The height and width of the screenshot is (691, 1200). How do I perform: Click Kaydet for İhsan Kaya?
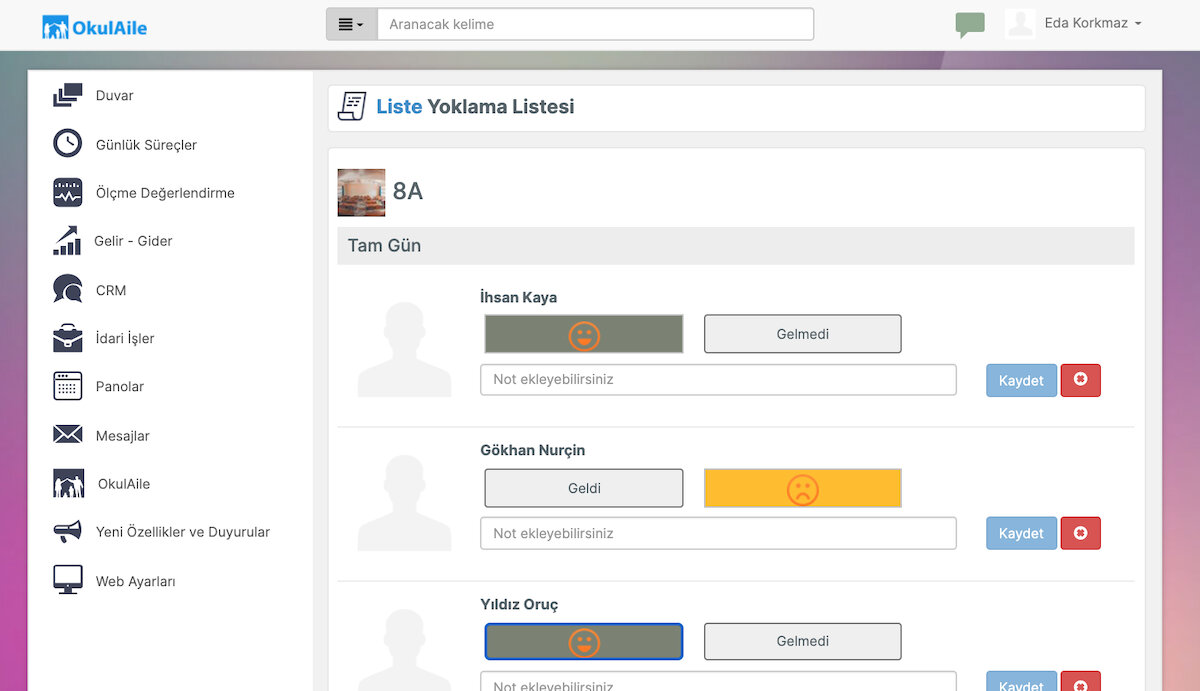point(1021,380)
